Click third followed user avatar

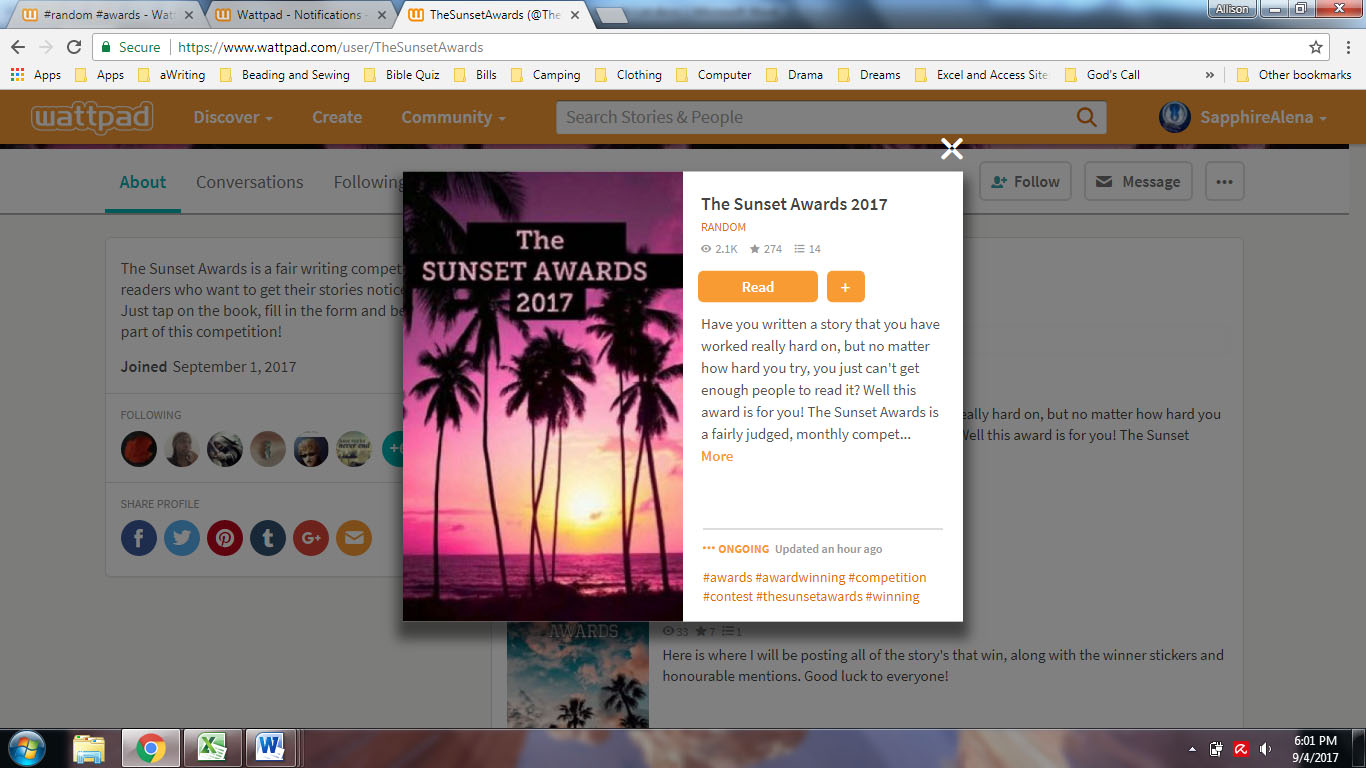[225, 449]
